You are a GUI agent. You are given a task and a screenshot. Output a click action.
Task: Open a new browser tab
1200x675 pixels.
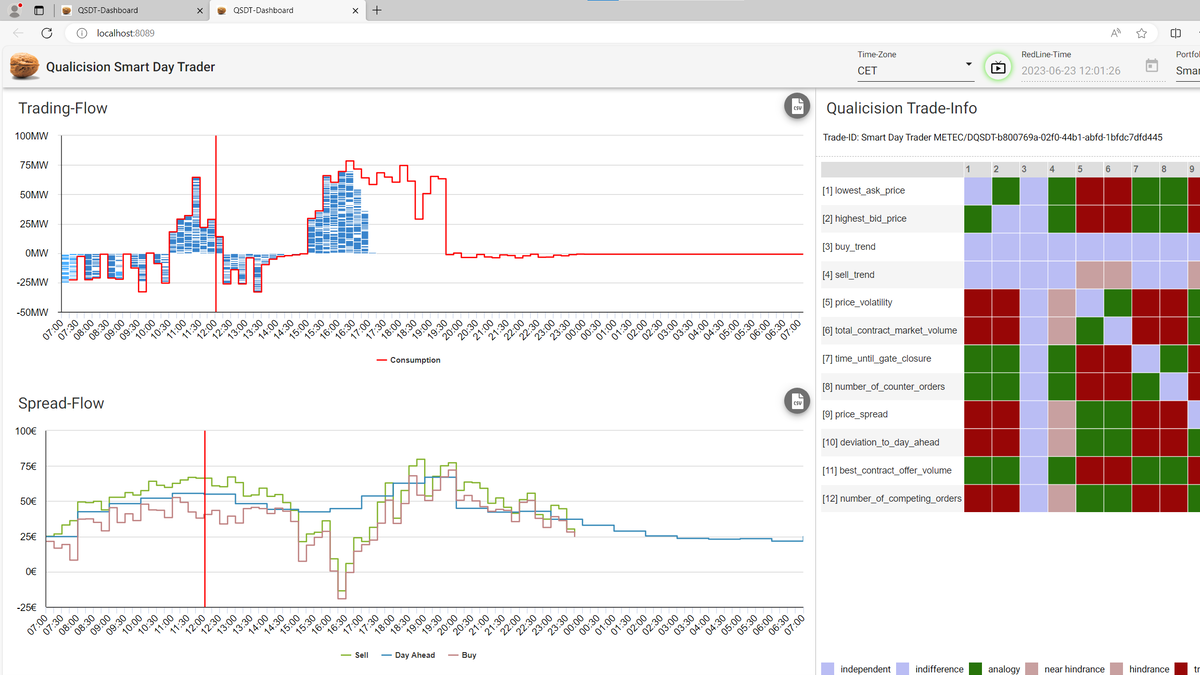pyautogui.click(x=377, y=10)
